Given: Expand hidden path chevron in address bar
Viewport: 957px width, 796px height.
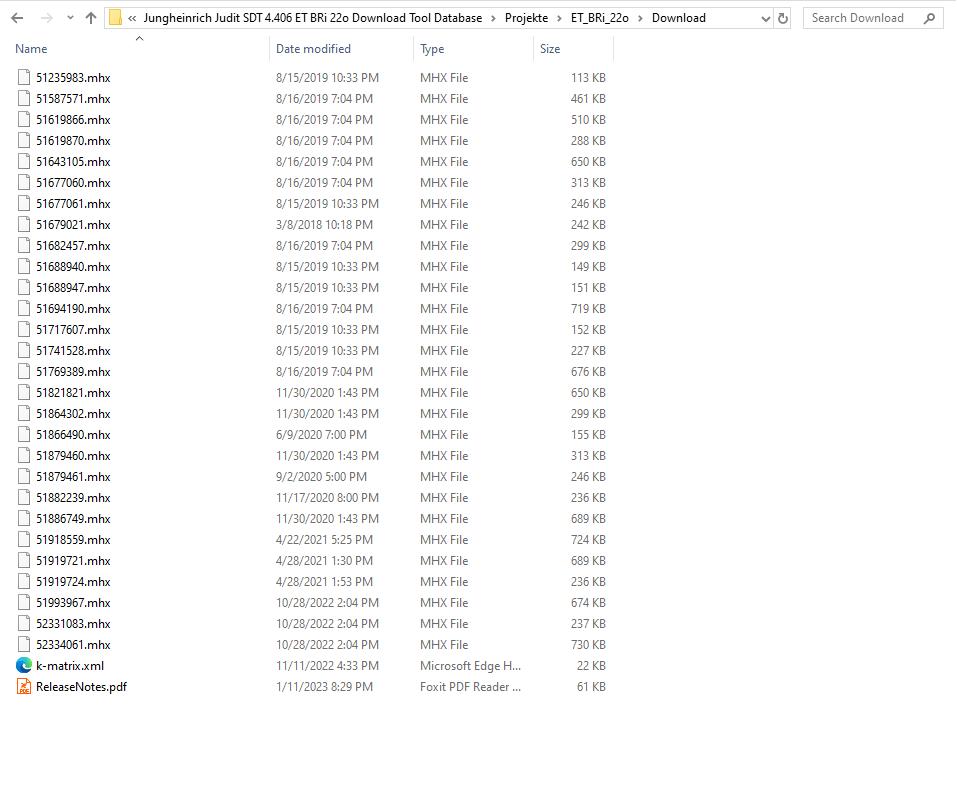Looking at the screenshot, I should (132, 18).
